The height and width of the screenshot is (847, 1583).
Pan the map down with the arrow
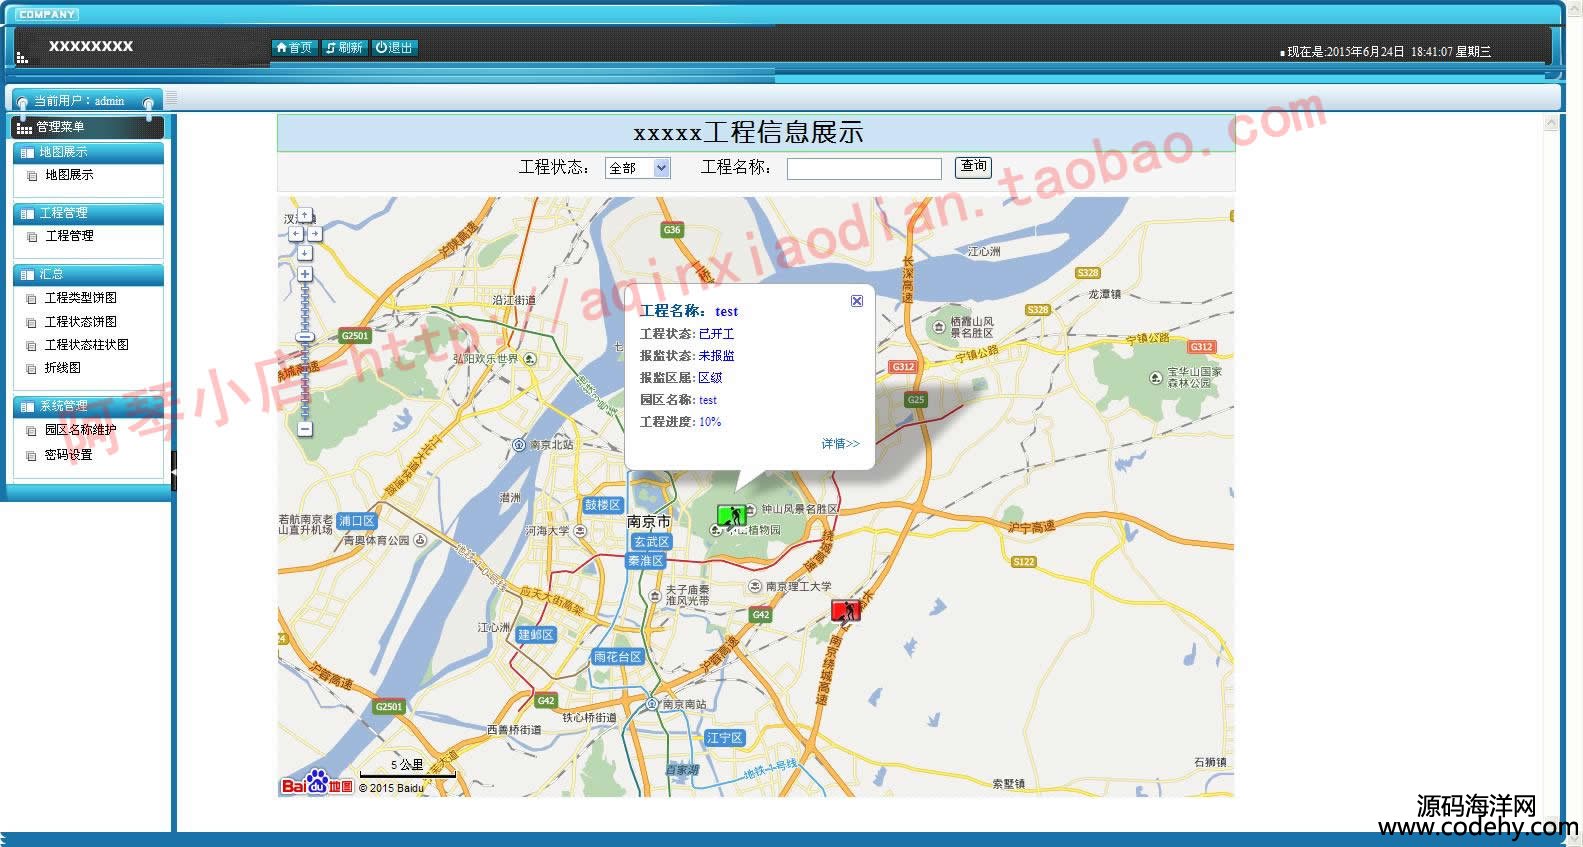(305, 252)
